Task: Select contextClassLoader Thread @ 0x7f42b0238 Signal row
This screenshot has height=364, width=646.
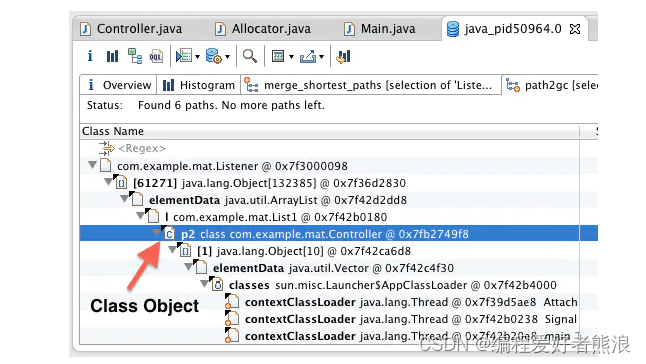Action: pyautogui.click(x=339, y=319)
